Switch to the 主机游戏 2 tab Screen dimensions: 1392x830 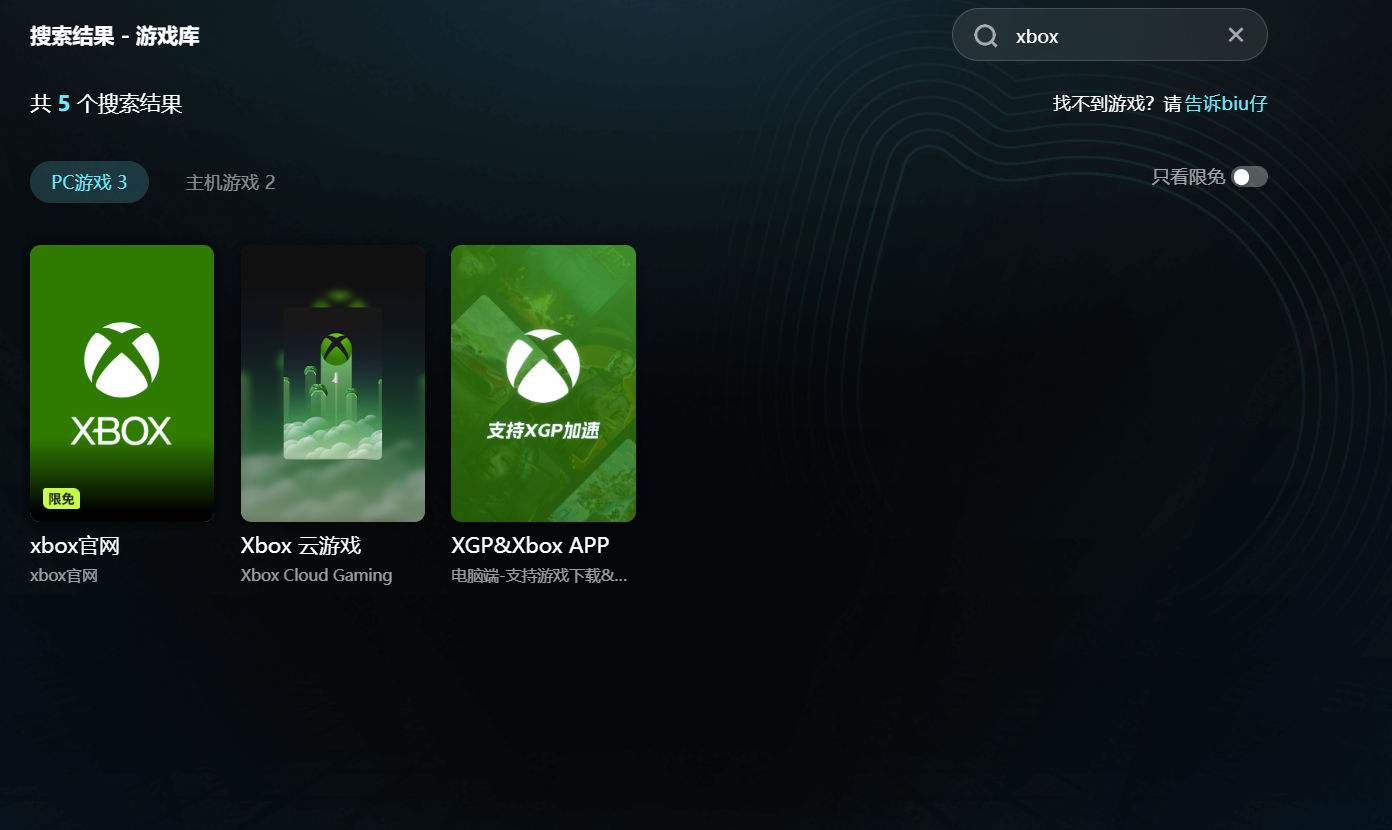[x=230, y=182]
